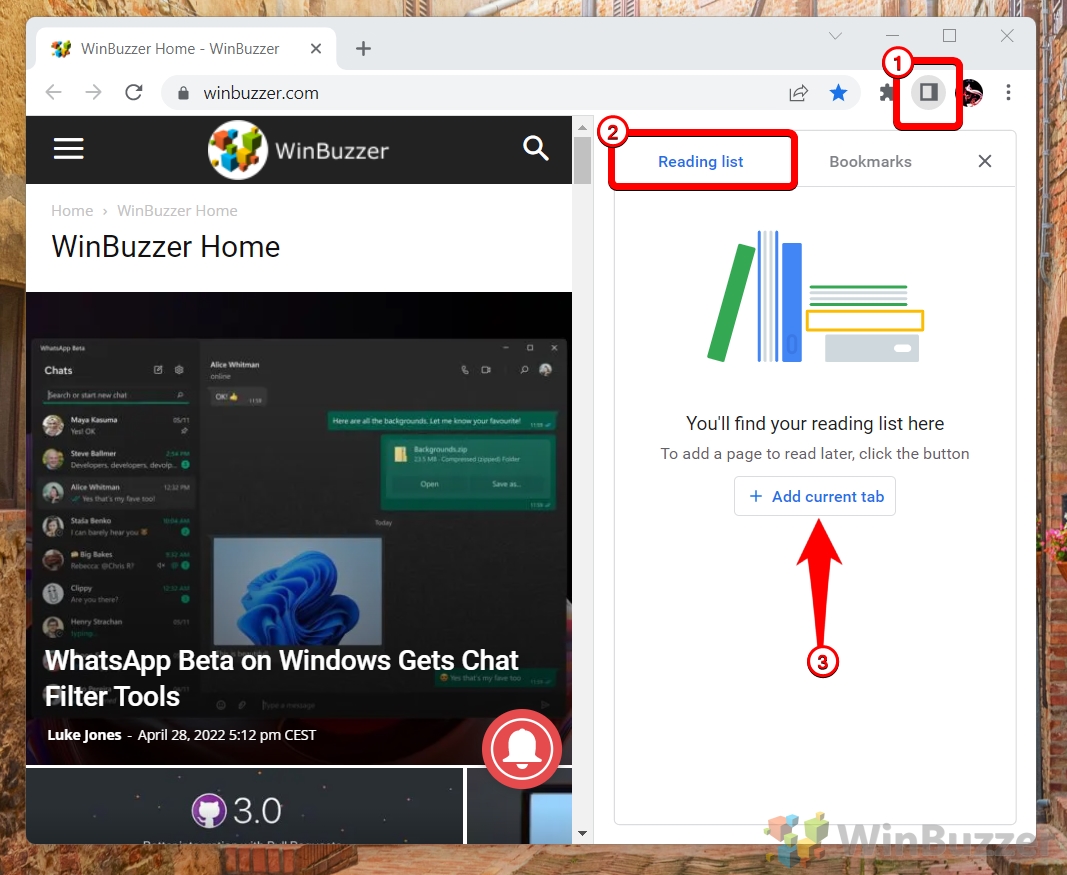Close the side panel

[x=985, y=161]
